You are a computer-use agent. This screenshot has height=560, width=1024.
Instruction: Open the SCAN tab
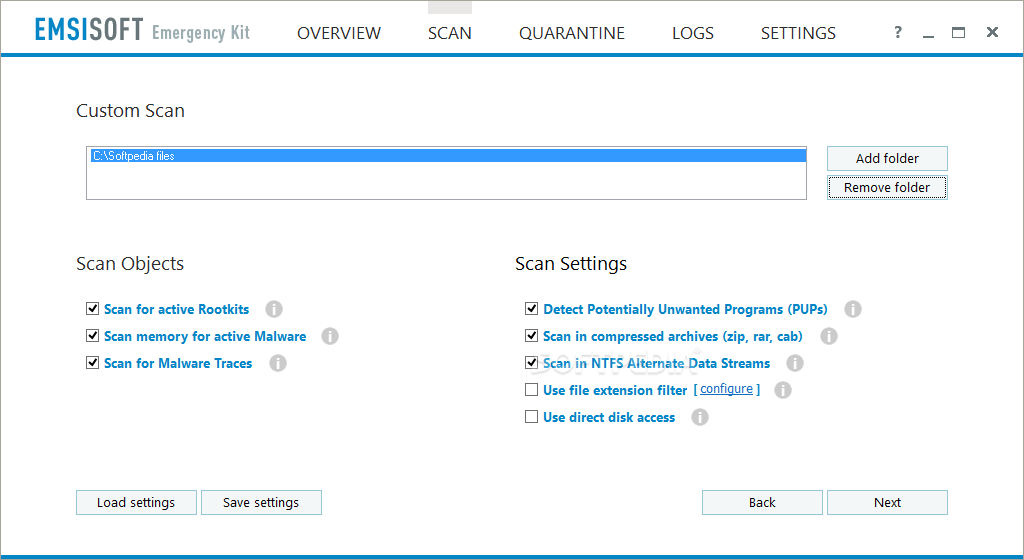tap(449, 33)
